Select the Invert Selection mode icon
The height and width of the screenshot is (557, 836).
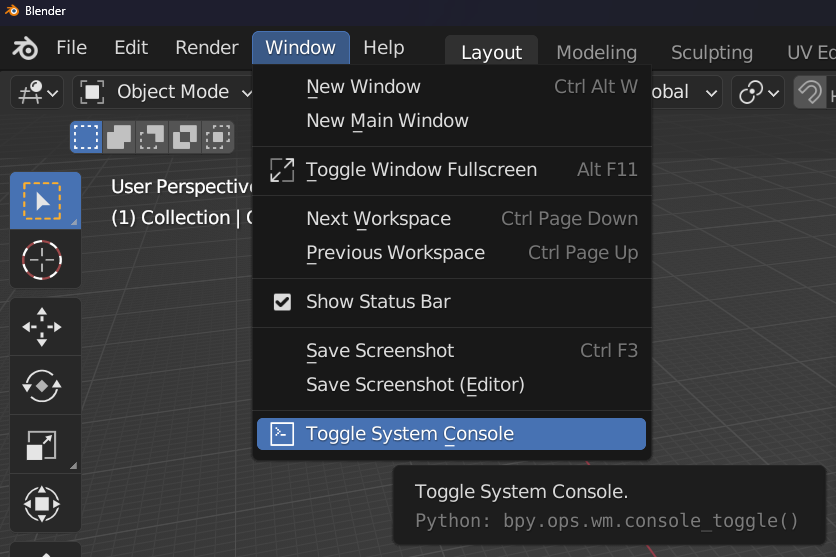coord(185,137)
